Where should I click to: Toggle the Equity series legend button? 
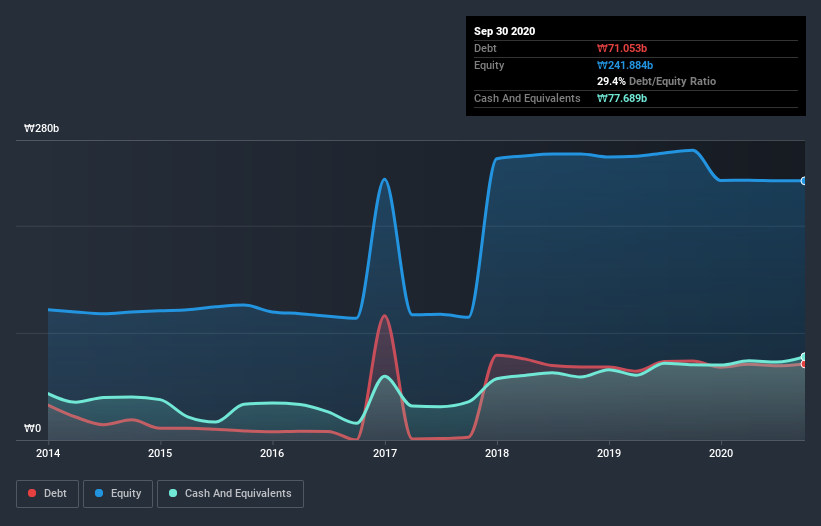coord(118,494)
